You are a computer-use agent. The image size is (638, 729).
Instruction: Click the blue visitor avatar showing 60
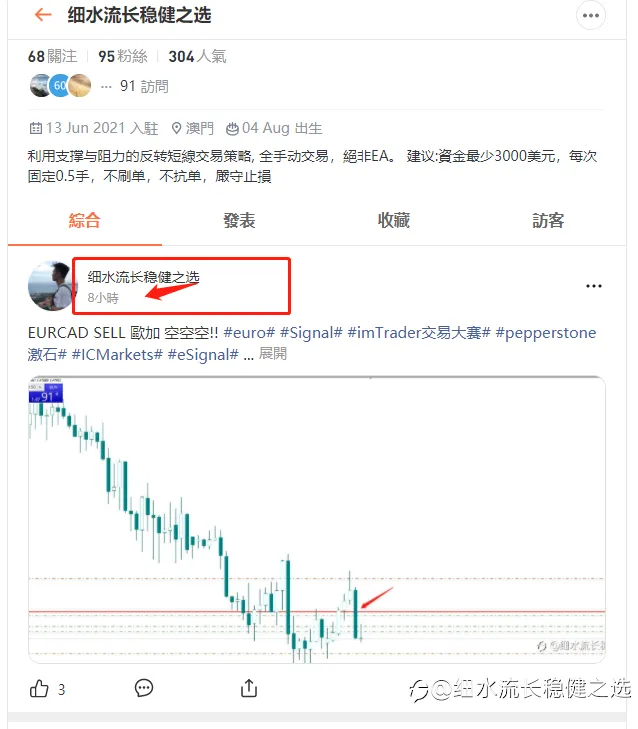(60, 86)
